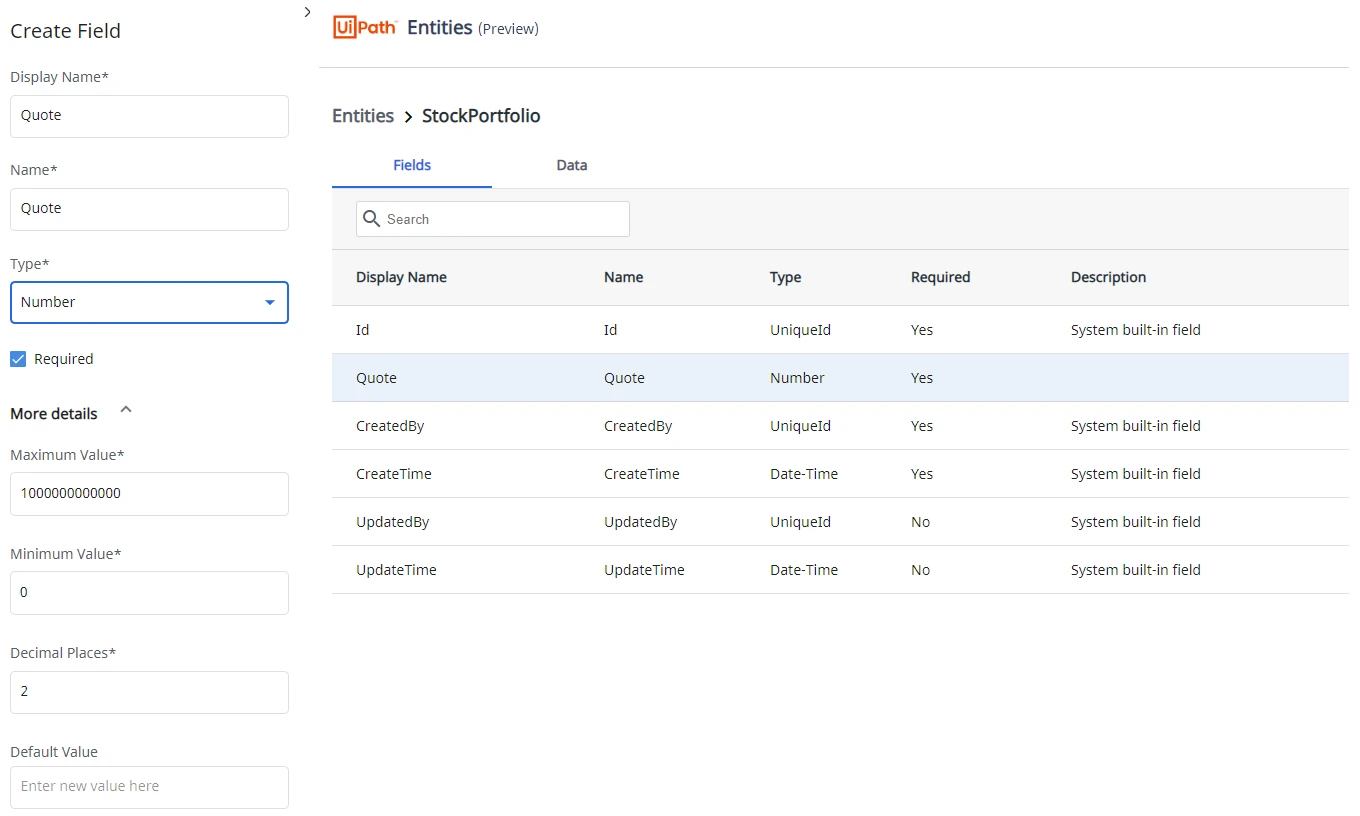
Task: Click the Required column header
Action: coord(940,277)
